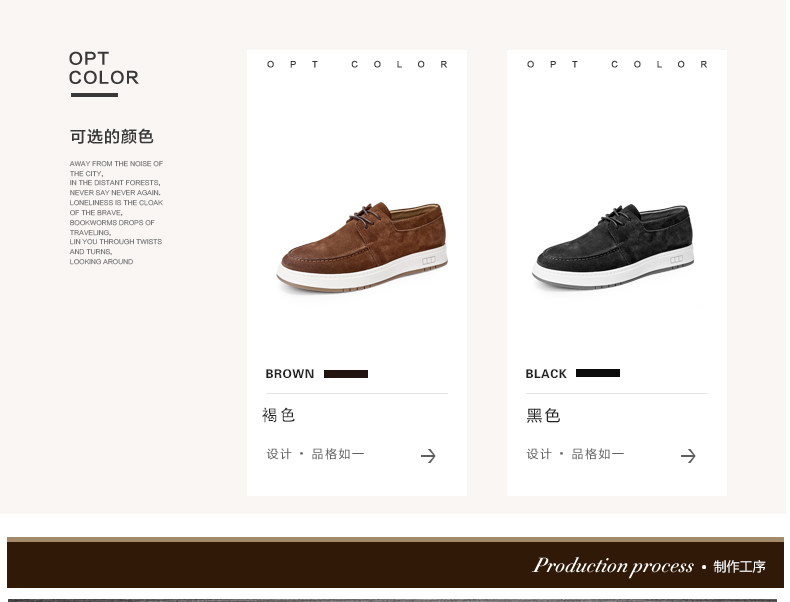Click the 褐色 color name
790x602 pixels.
tap(279, 415)
